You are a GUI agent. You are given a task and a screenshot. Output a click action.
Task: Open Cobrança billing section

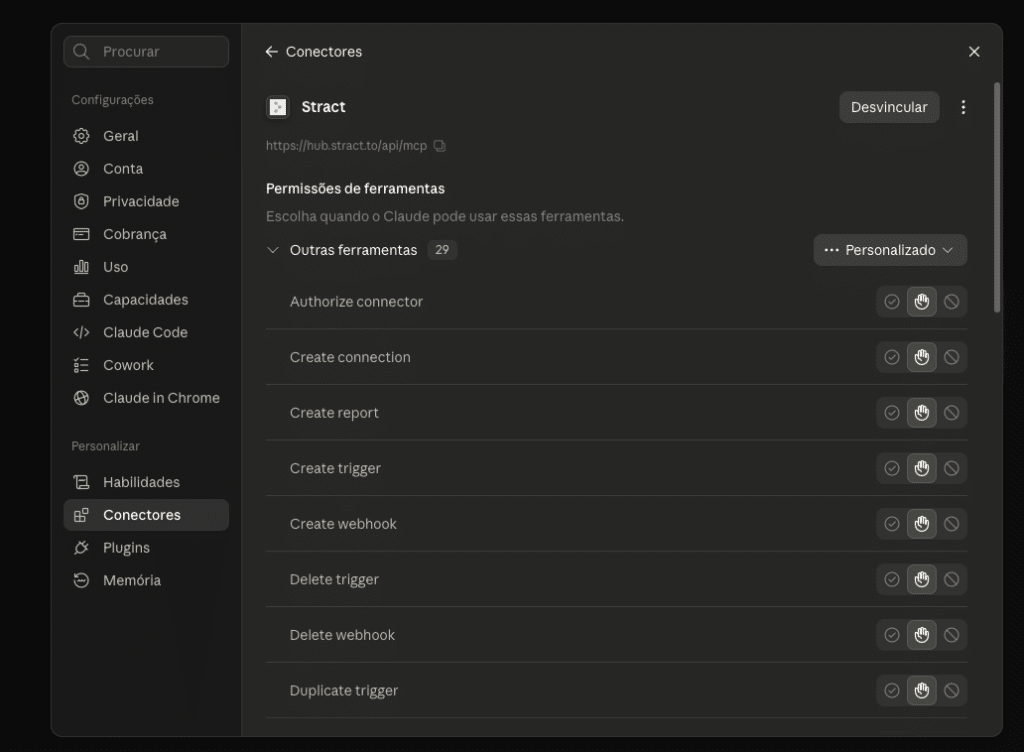click(146, 234)
